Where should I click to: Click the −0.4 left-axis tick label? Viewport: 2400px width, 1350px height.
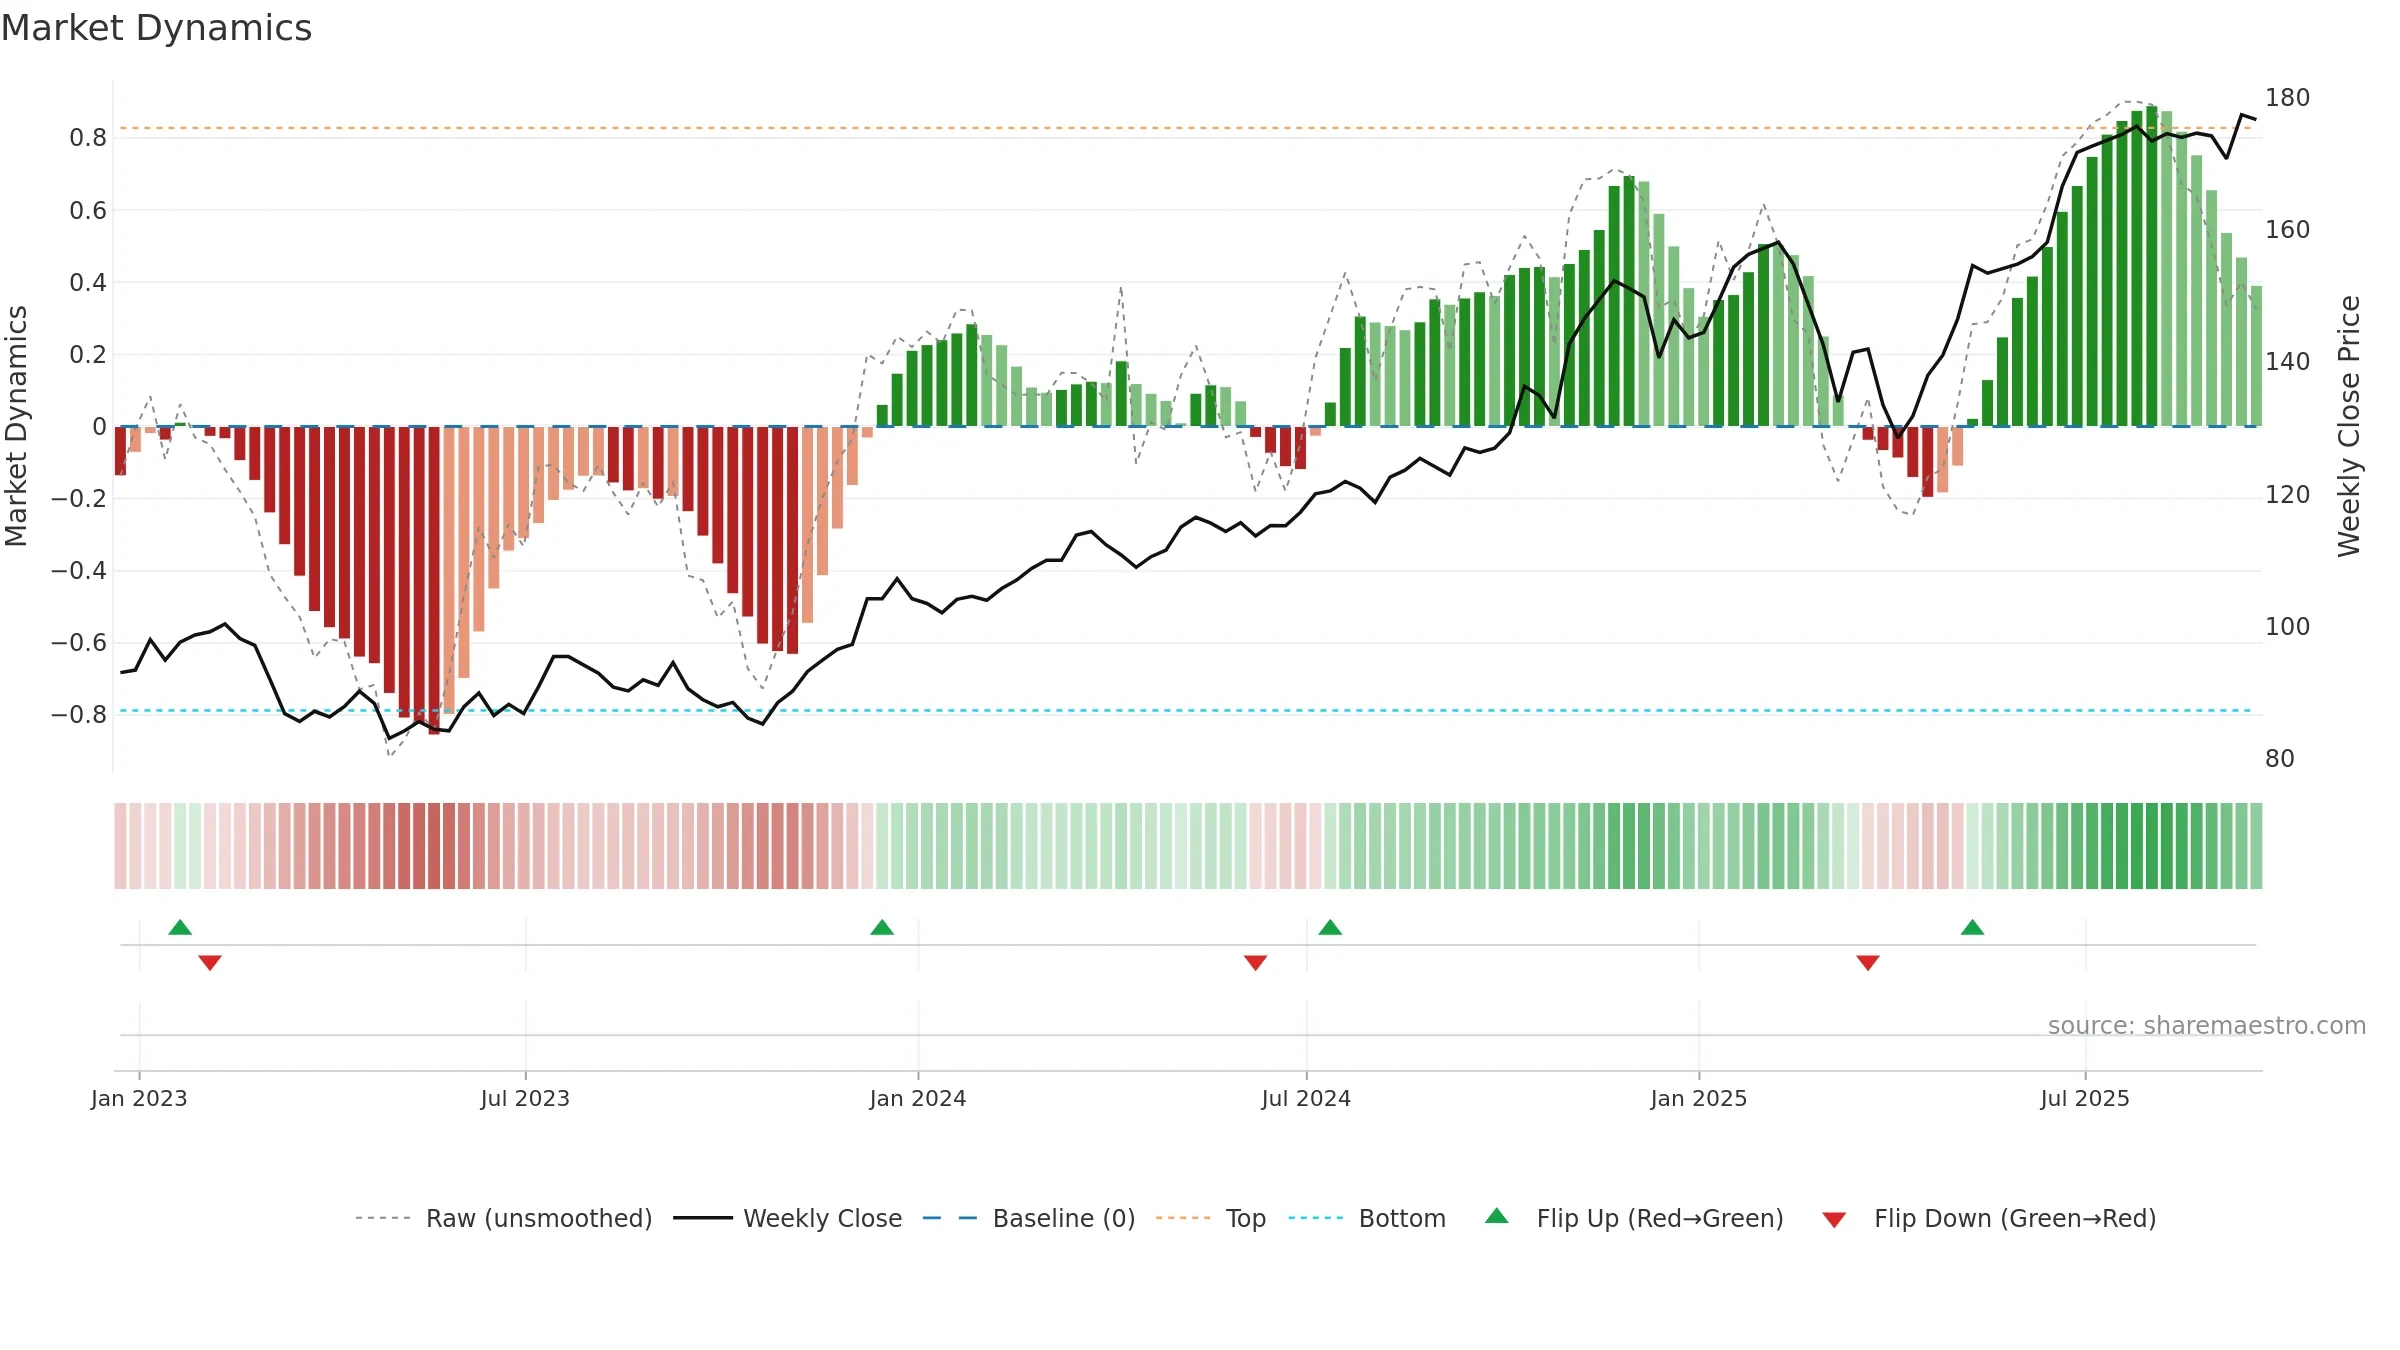click(x=78, y=571)
